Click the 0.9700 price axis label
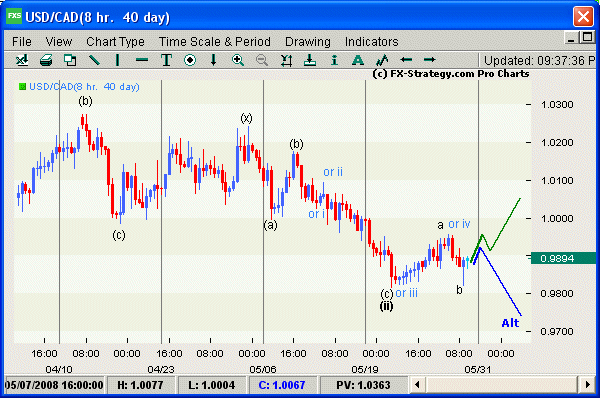The width and height of the screenshot is (600, 398). (x=557, y=331)
